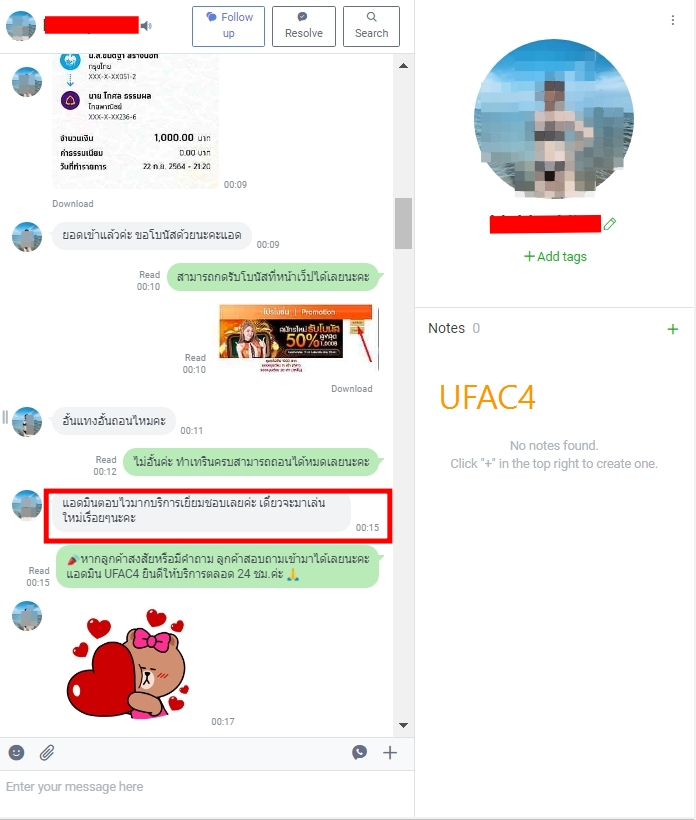Click the plus icon beside message tools
This screenshot has height=820, width=696.
[390, 753]
